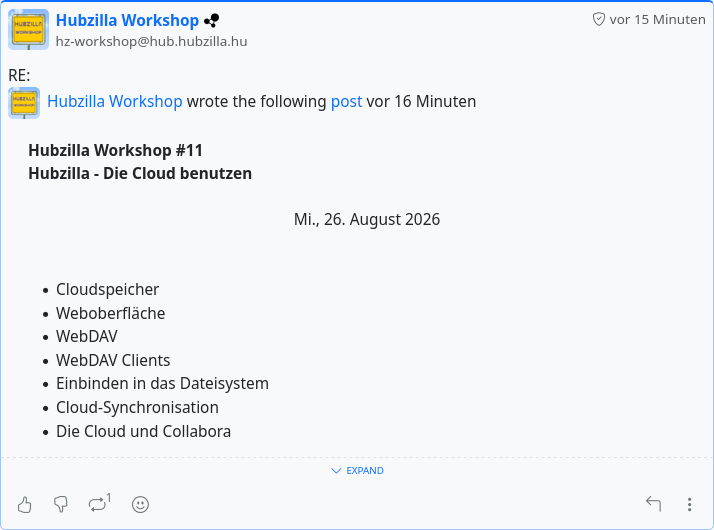Click 'Die Cloud und Collabora' item
Screen dimensions: 714x530
(x=143, y=431)
